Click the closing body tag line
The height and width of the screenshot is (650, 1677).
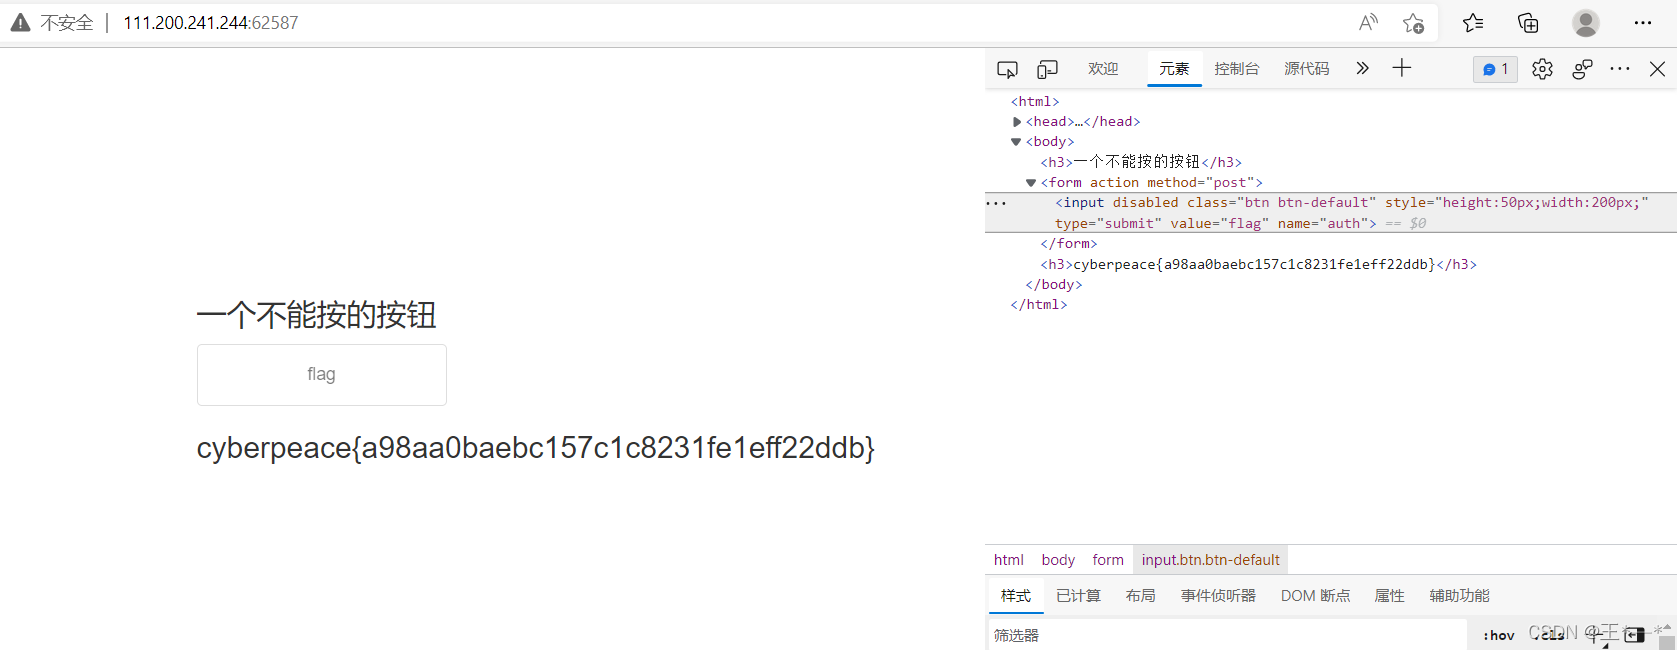pyautogui.click(x=1054, y=285)
